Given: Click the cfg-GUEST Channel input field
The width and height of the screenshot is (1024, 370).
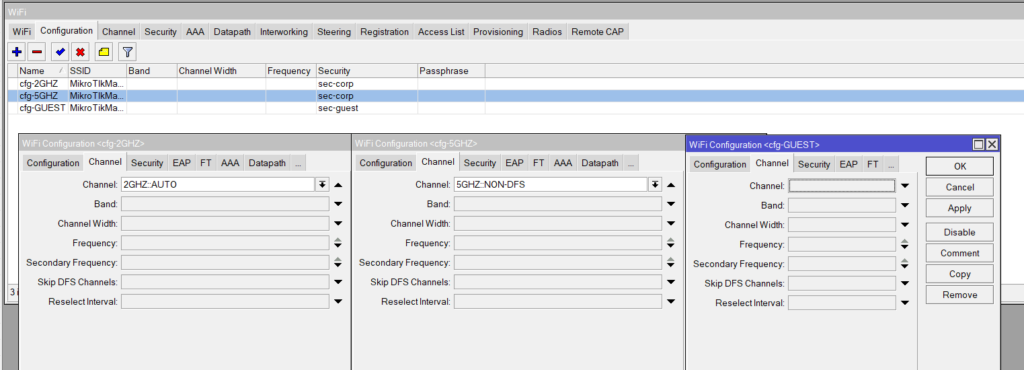Looking at the screenshot, I should [x=842, y=186].
